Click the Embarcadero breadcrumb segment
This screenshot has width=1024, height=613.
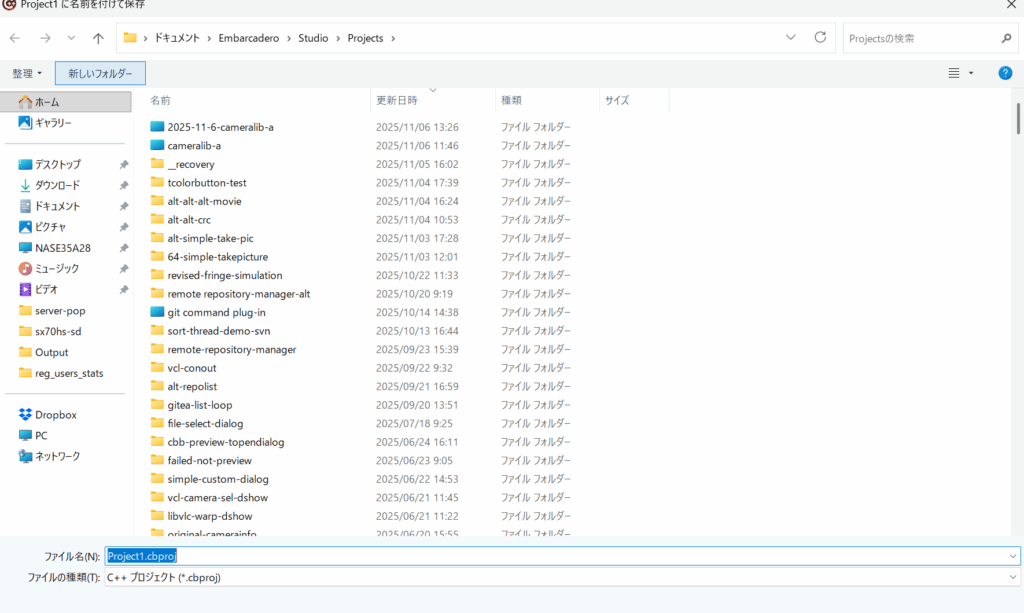tap(248, 38)
